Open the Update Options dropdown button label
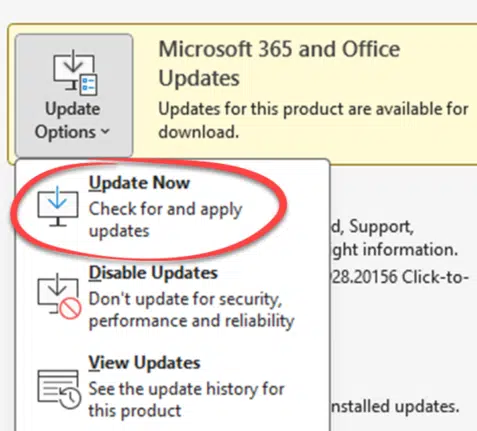Viewport: 477px width, 431px height. pyautogui.click(x=72, y=120)
